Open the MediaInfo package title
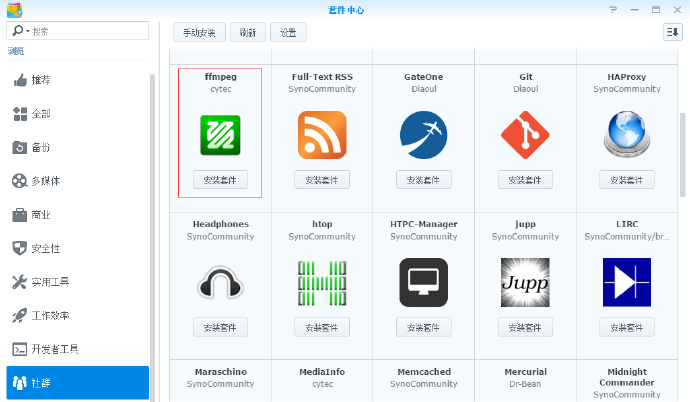The height and width of the screenshot is (402, 690). click(x=322, y=372)
